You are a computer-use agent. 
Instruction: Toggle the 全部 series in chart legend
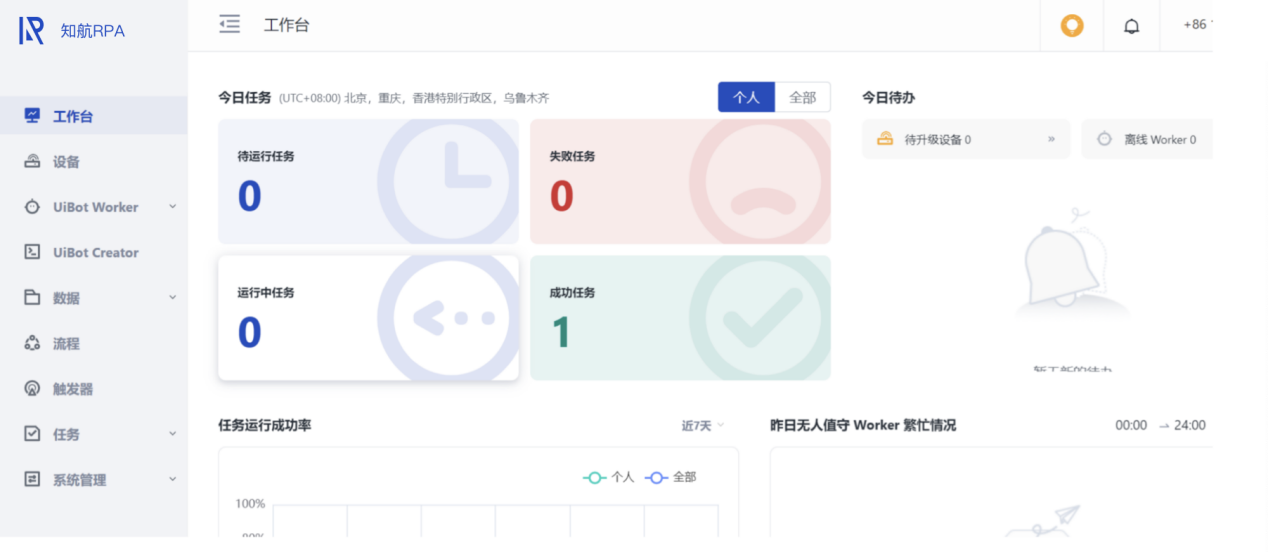pyautogui.click(x=671, y=478)
